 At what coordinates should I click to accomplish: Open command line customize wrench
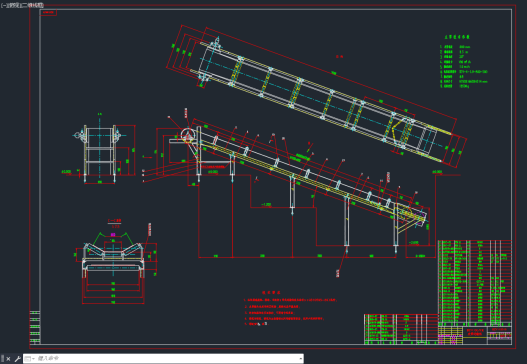pyautogui.click(x=17, y=359)
